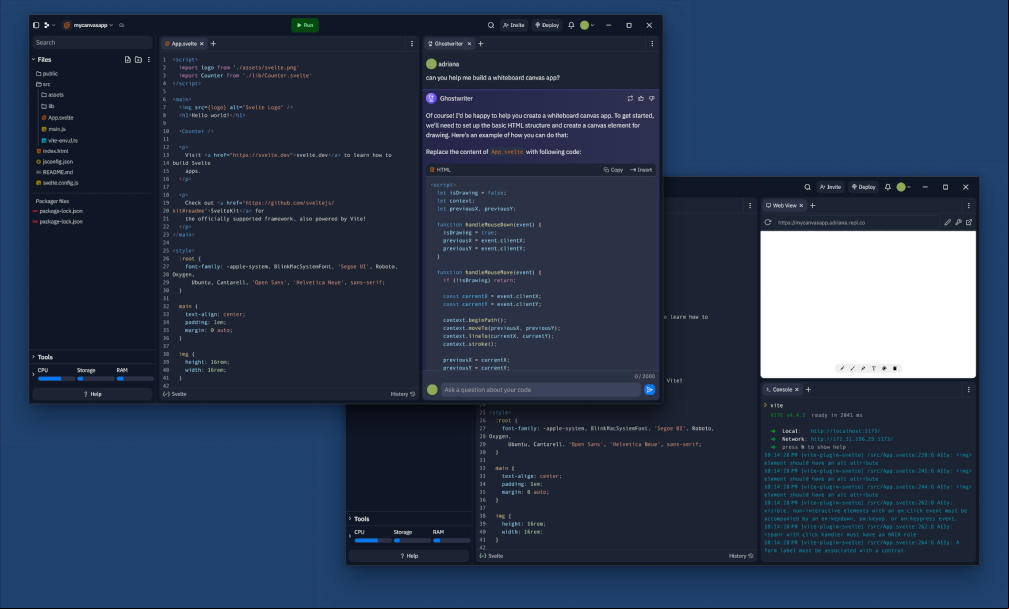The width and height of the screenshot is (1009, 609).
Task: Open index.html in the file tree
Action: tap(52, 151)
